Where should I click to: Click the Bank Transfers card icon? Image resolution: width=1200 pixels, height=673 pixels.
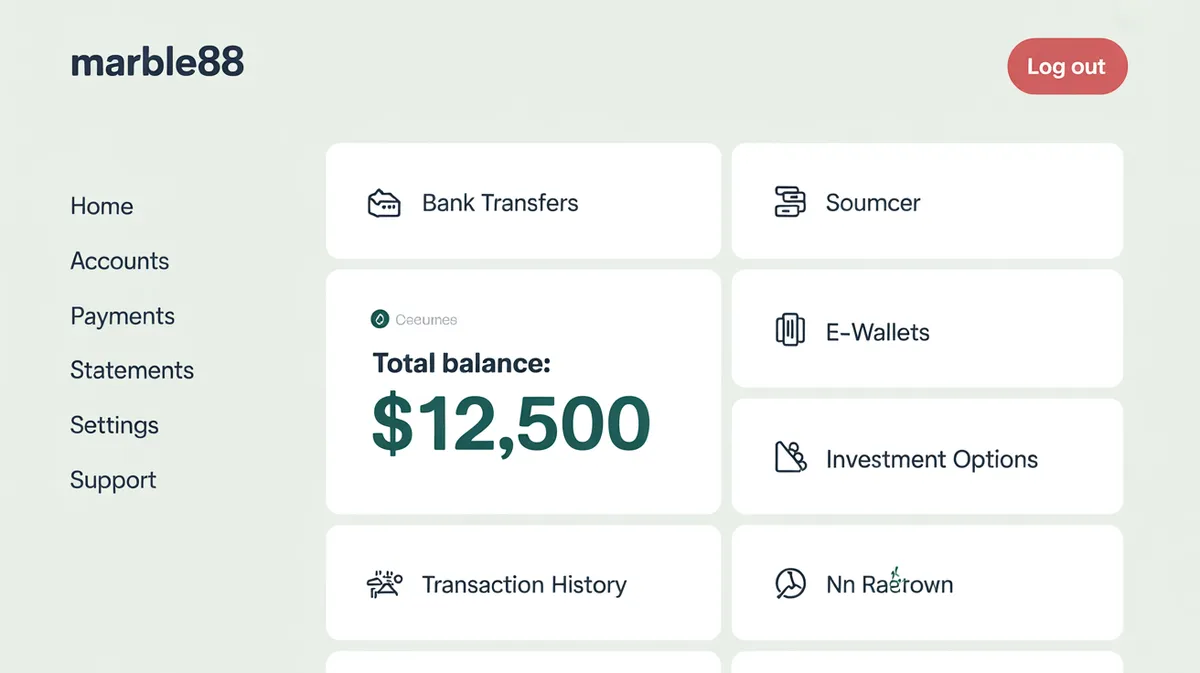384,204
